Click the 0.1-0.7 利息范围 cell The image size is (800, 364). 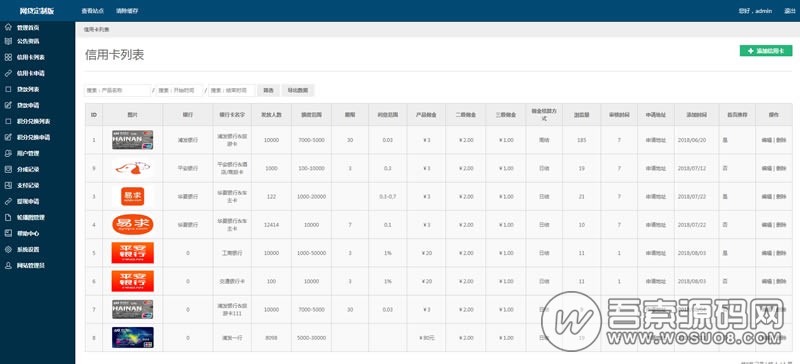point(388,197)
